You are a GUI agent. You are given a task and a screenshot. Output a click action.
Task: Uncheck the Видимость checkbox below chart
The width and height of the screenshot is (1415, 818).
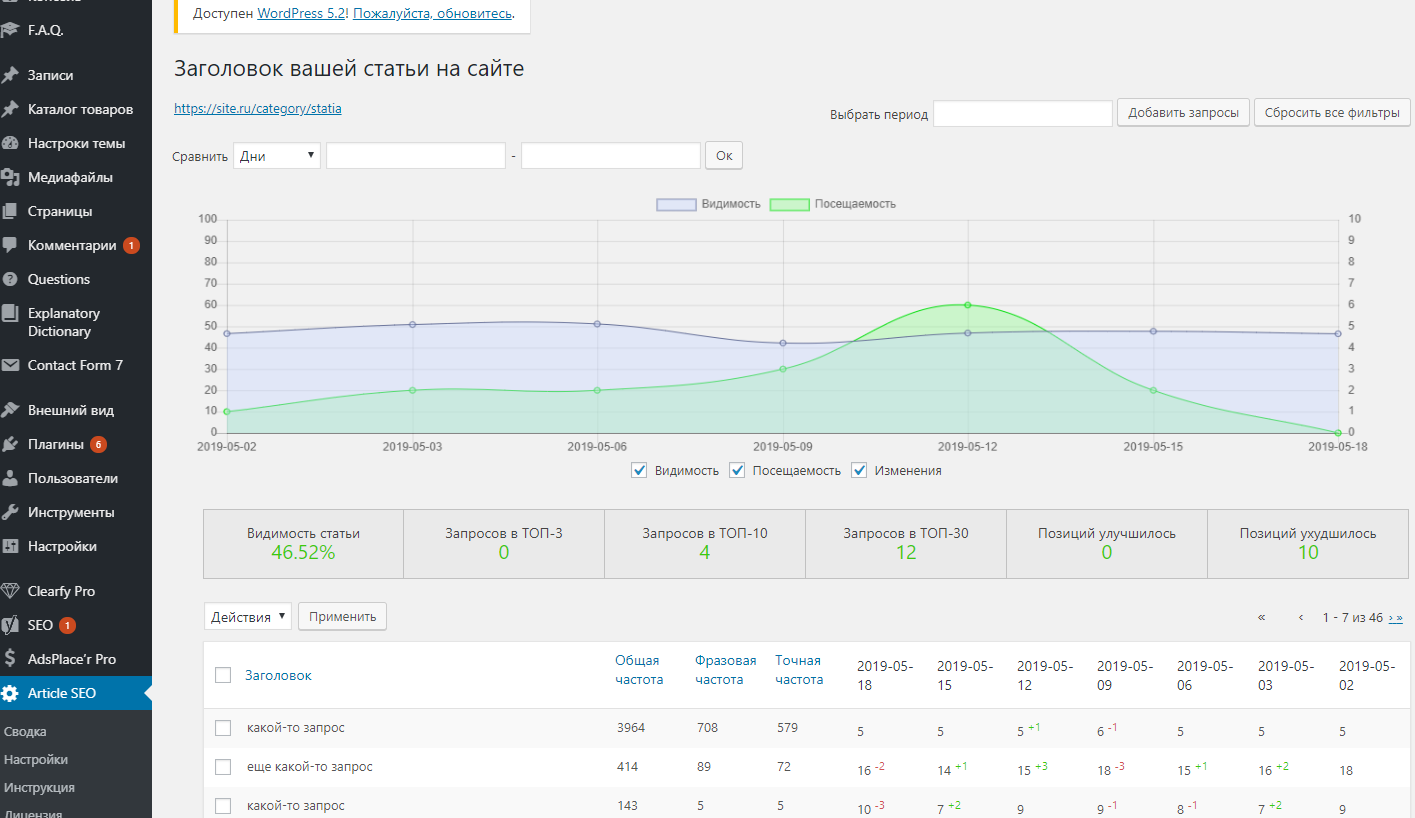640,470
